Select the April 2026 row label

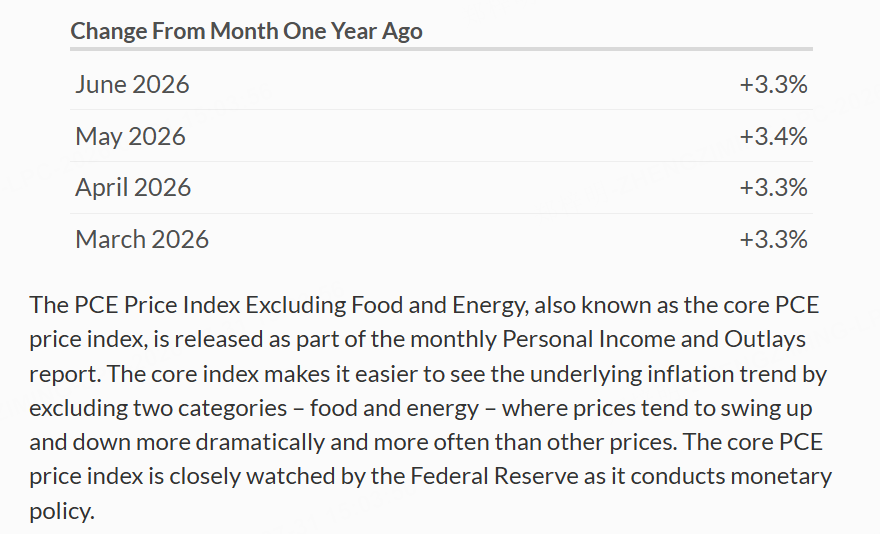coord(133,188)
